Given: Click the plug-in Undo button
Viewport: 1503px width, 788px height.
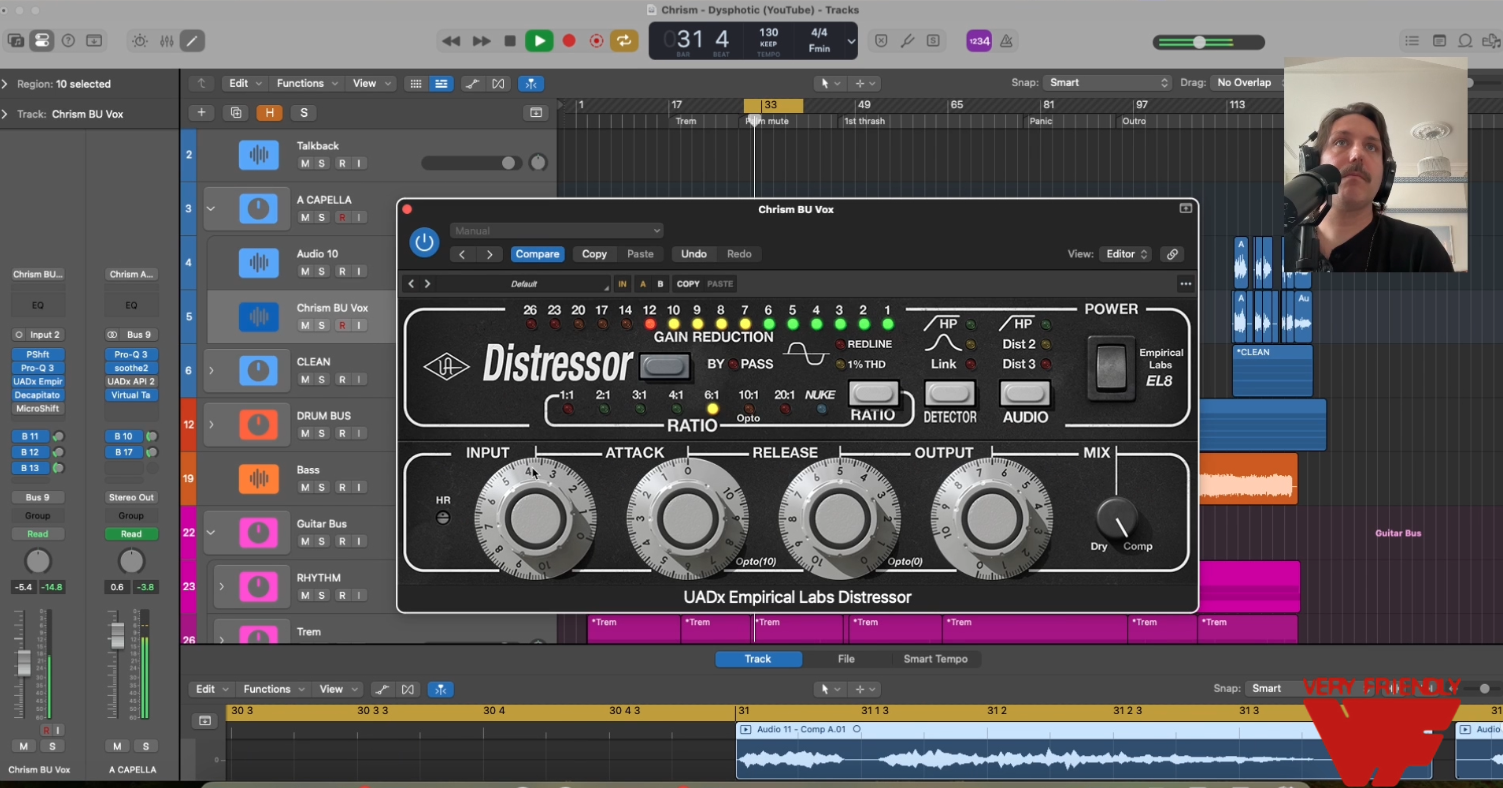Looking at the screenshot, I should pos(694,254).
